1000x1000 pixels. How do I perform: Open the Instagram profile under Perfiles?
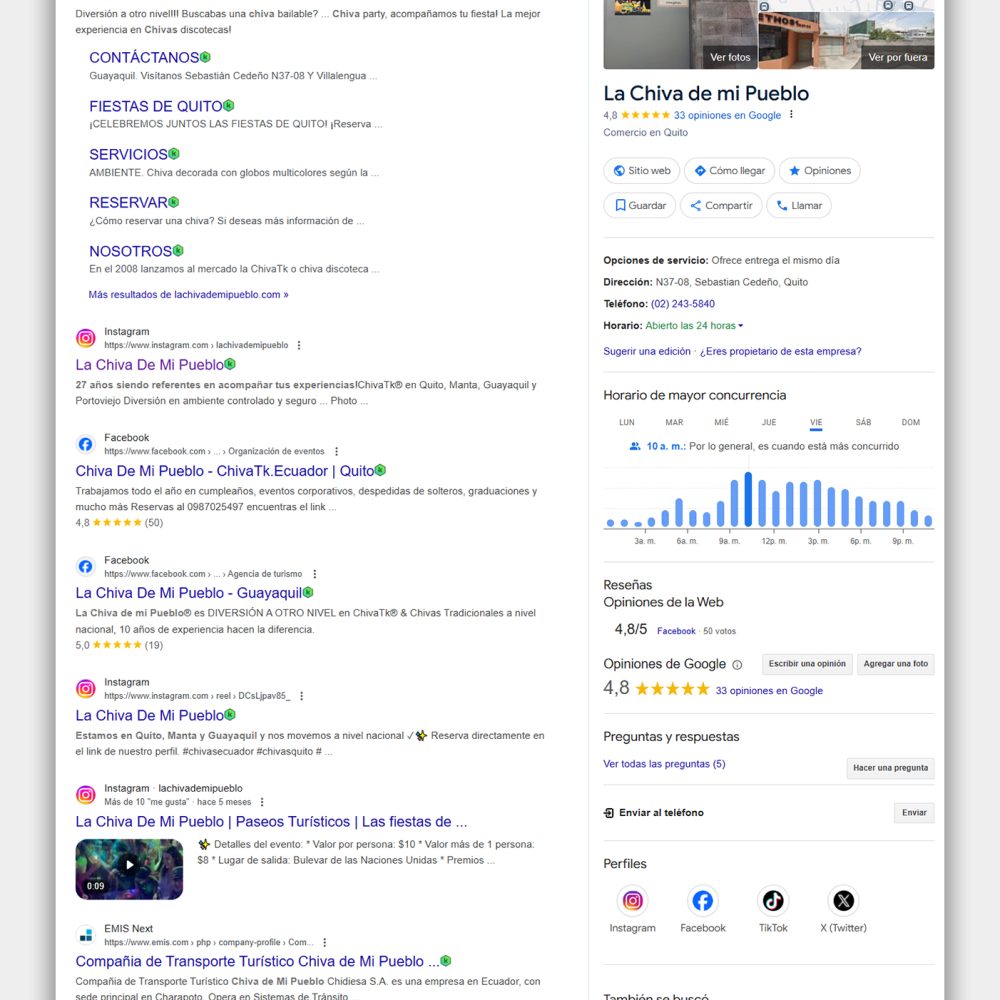tap(633, 901)
